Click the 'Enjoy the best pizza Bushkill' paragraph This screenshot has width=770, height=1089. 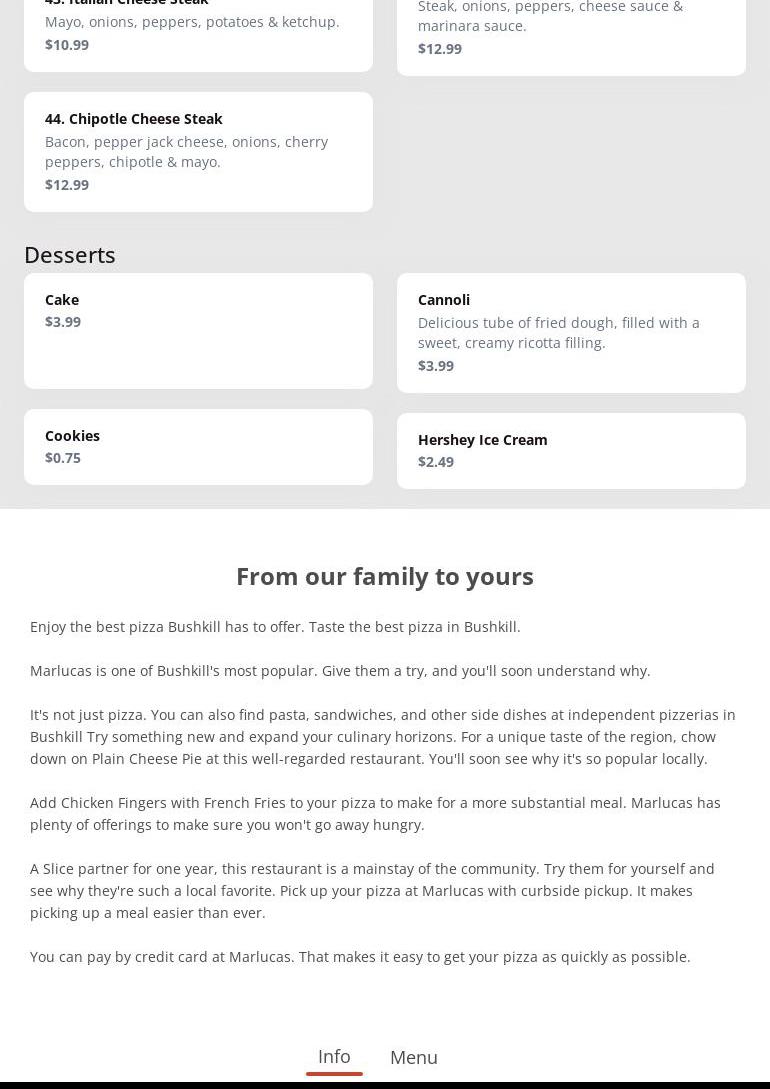click(x=275, y=627)
